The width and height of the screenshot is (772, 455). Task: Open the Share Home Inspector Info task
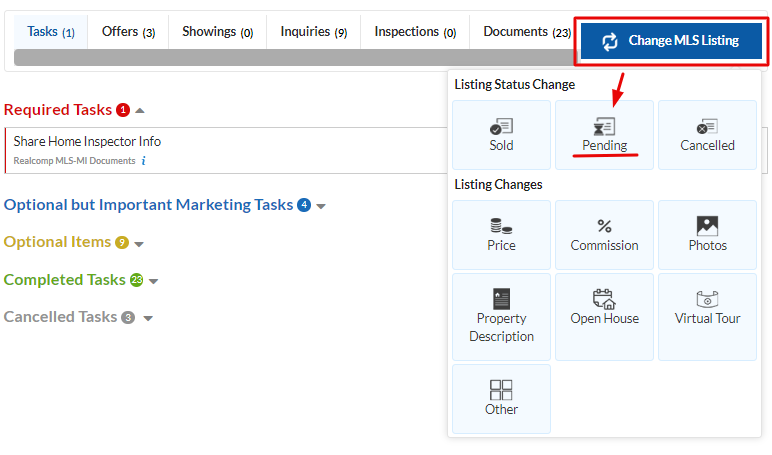click(87, 142)
